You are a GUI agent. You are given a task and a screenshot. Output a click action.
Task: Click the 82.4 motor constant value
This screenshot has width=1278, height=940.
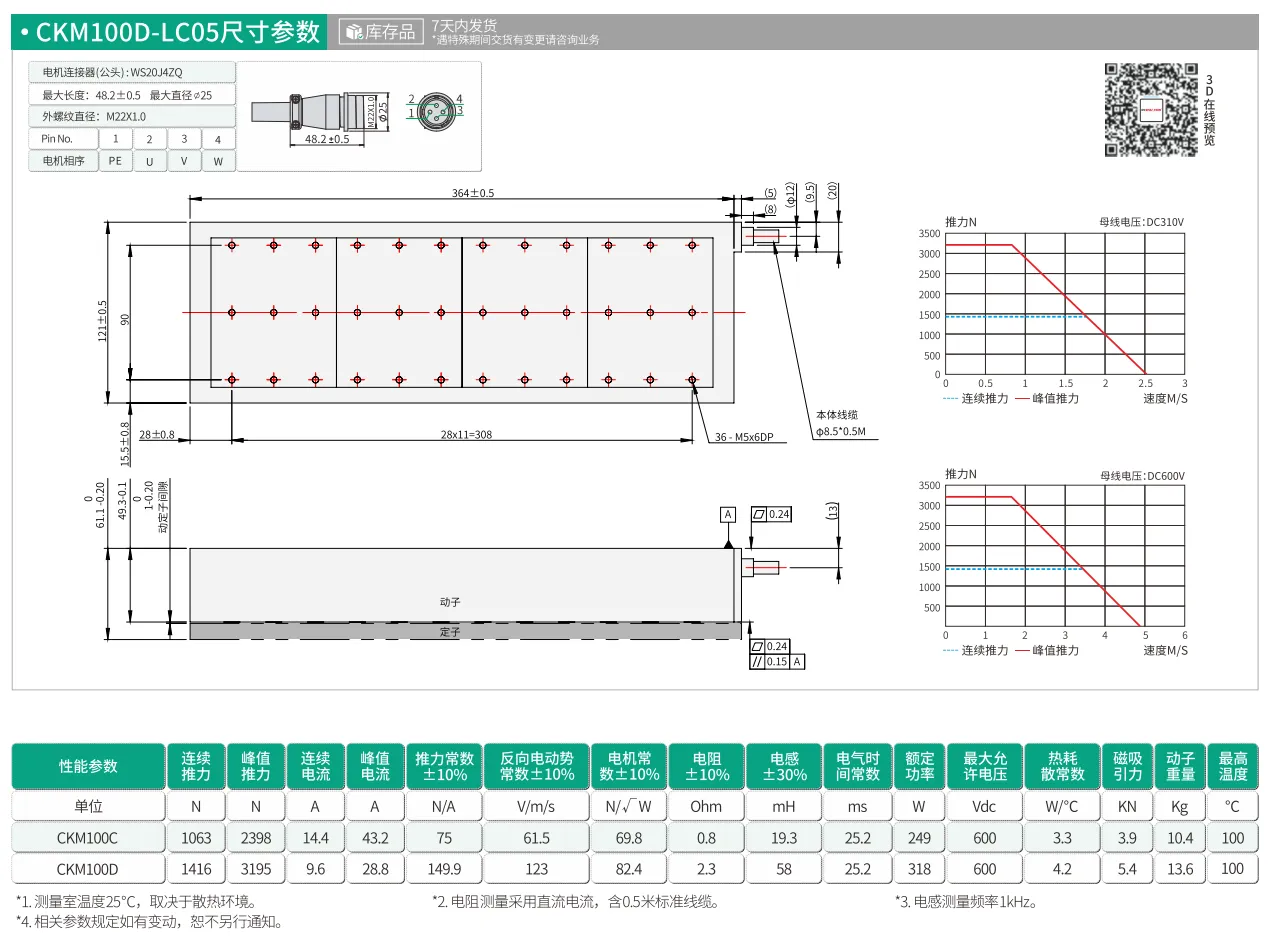[x=629, y=868]
